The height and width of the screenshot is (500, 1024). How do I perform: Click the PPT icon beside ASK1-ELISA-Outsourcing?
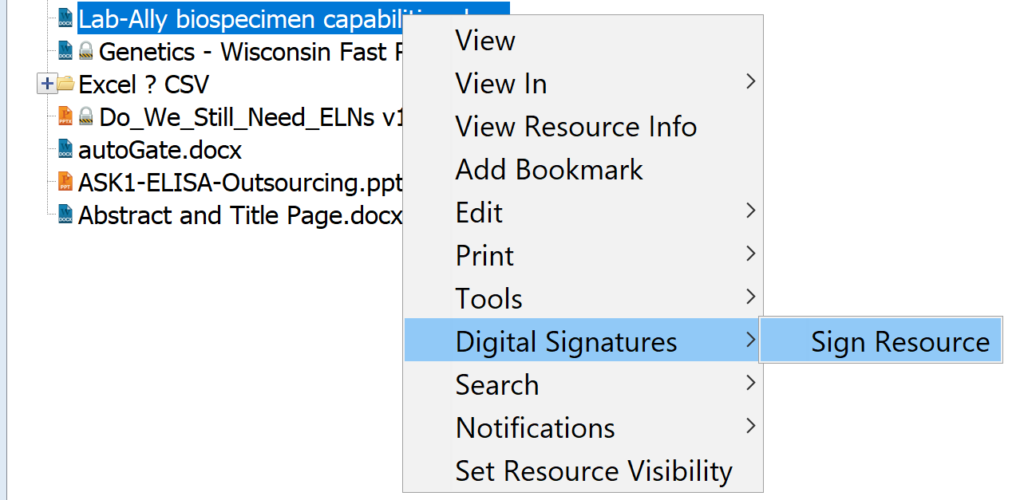tap(66, 184)
